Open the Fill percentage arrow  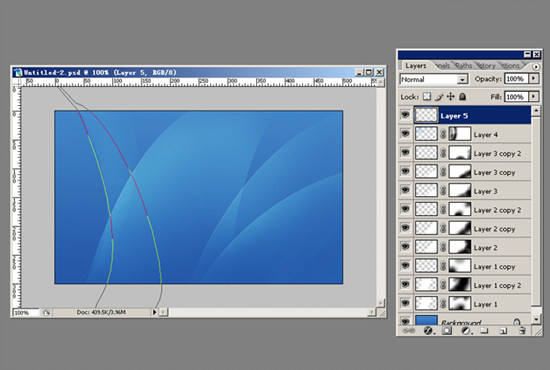coord(534,96)
